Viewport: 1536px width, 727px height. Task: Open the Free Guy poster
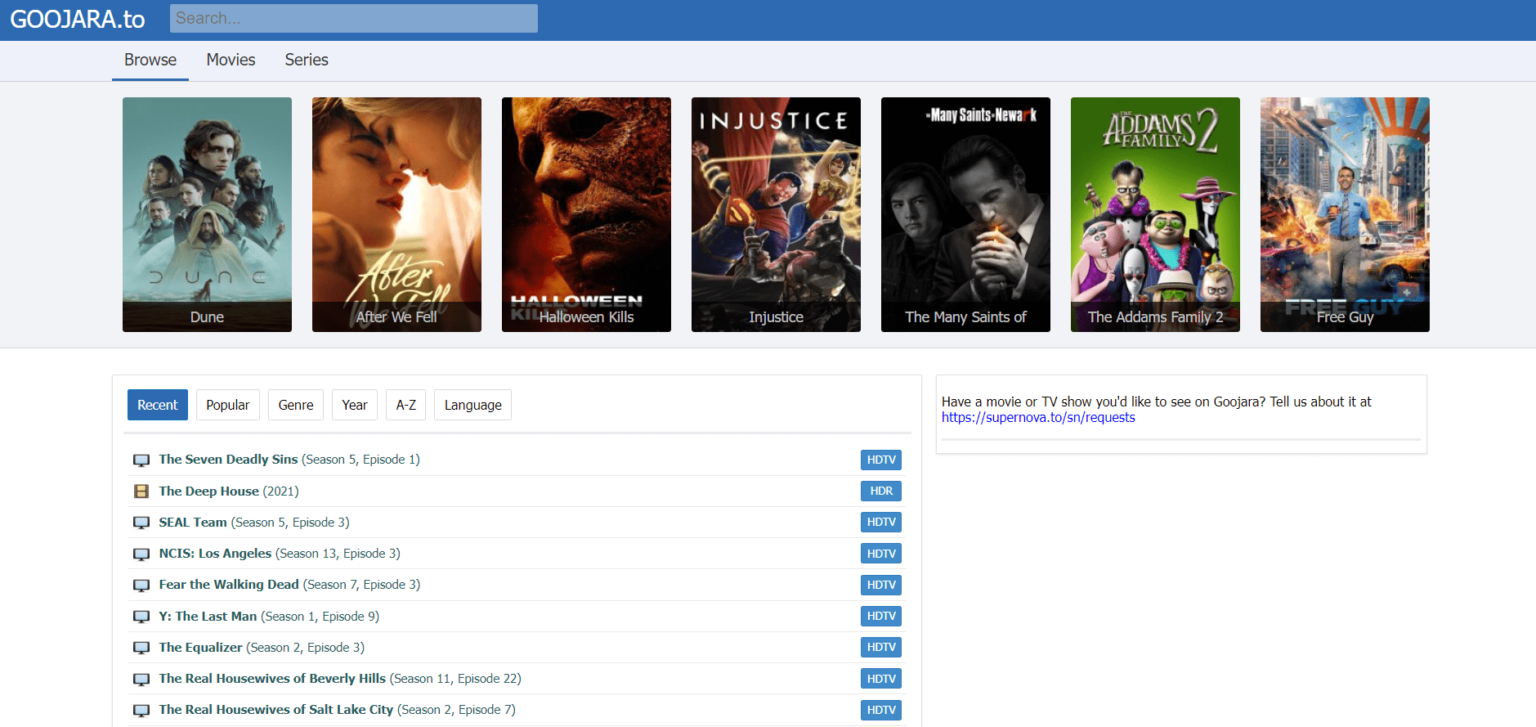(1345, 214)
